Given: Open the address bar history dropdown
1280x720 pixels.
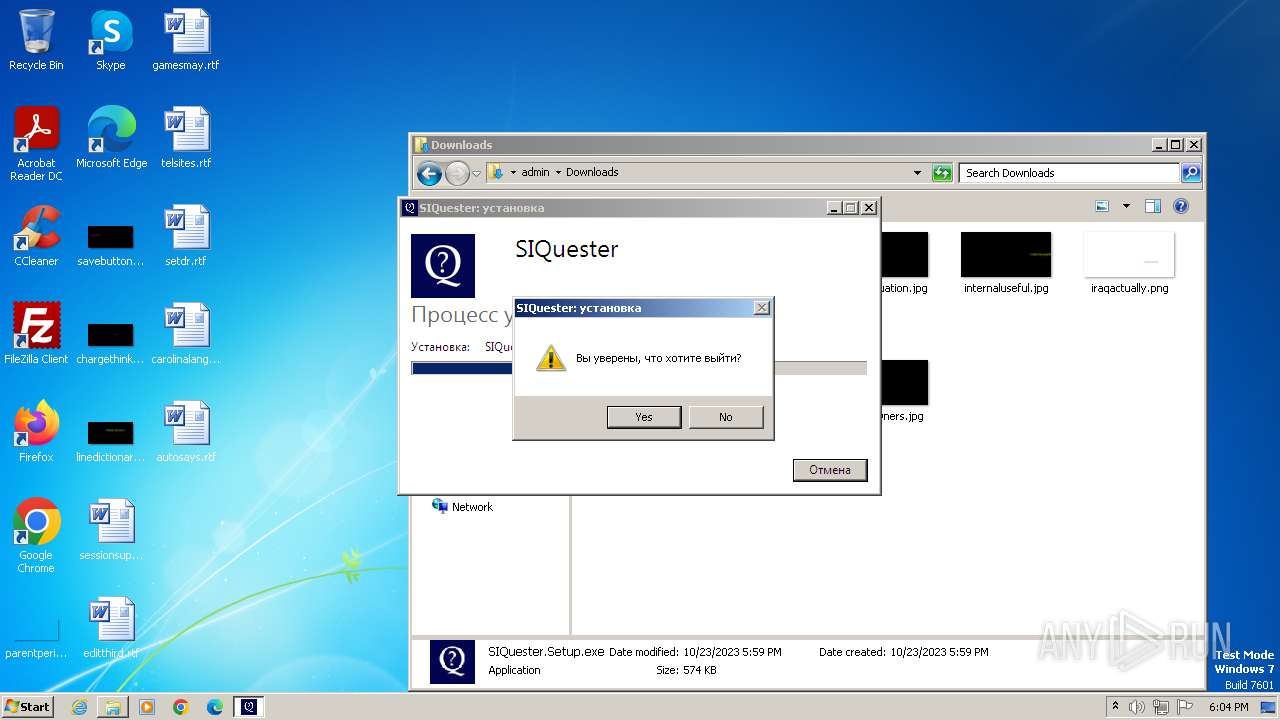Looking at the screenshot, I should [917, 173].
